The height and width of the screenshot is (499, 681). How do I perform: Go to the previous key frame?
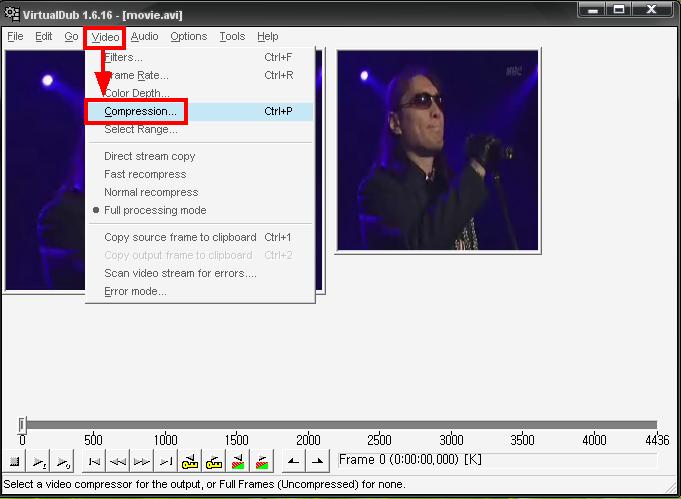click(190, 461)
